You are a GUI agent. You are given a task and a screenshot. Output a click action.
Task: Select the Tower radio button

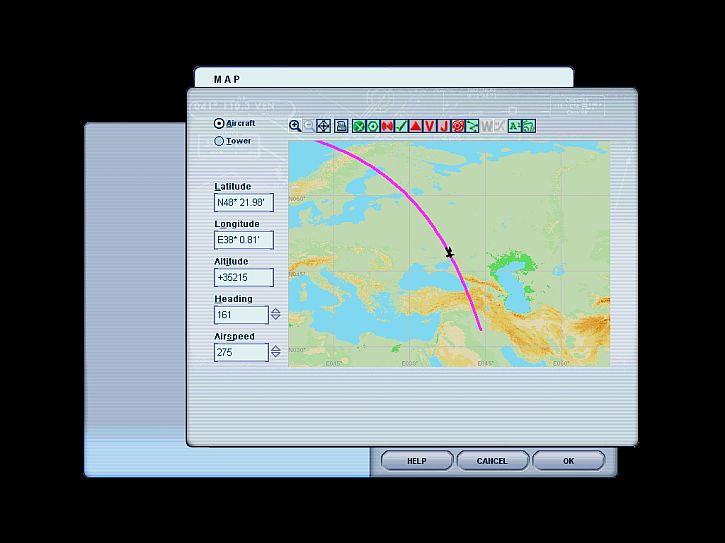pyautogui.click(x=219, y=141)
